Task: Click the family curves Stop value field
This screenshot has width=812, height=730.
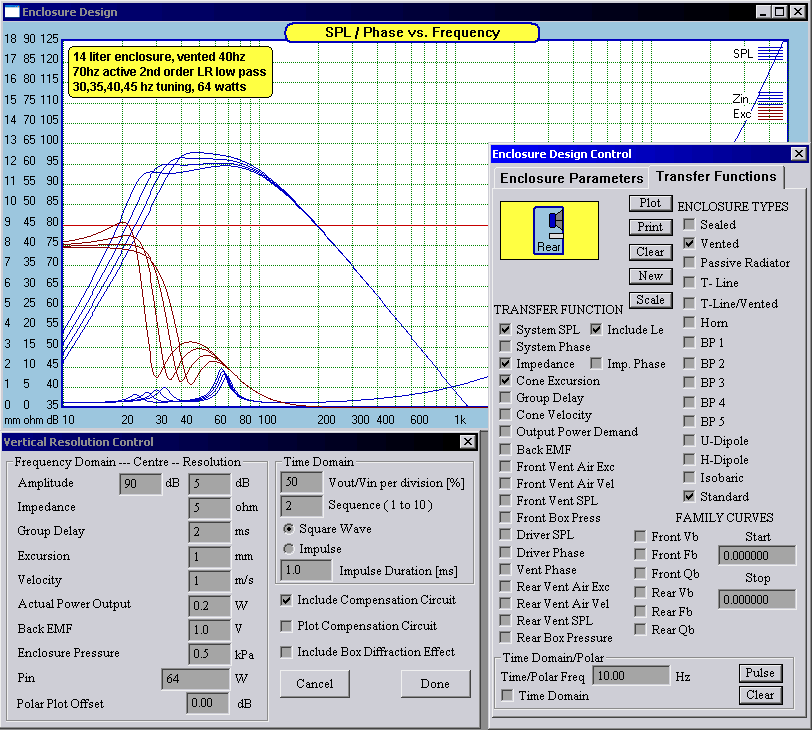Action: tap(757, 600)
